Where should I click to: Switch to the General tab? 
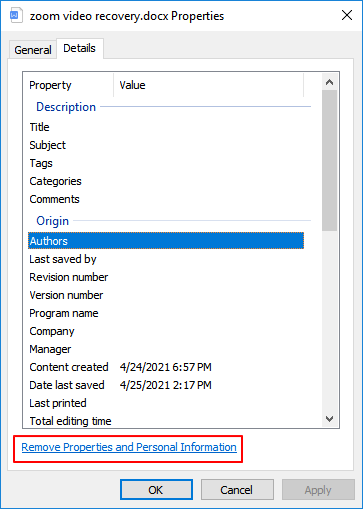[33, 50]
